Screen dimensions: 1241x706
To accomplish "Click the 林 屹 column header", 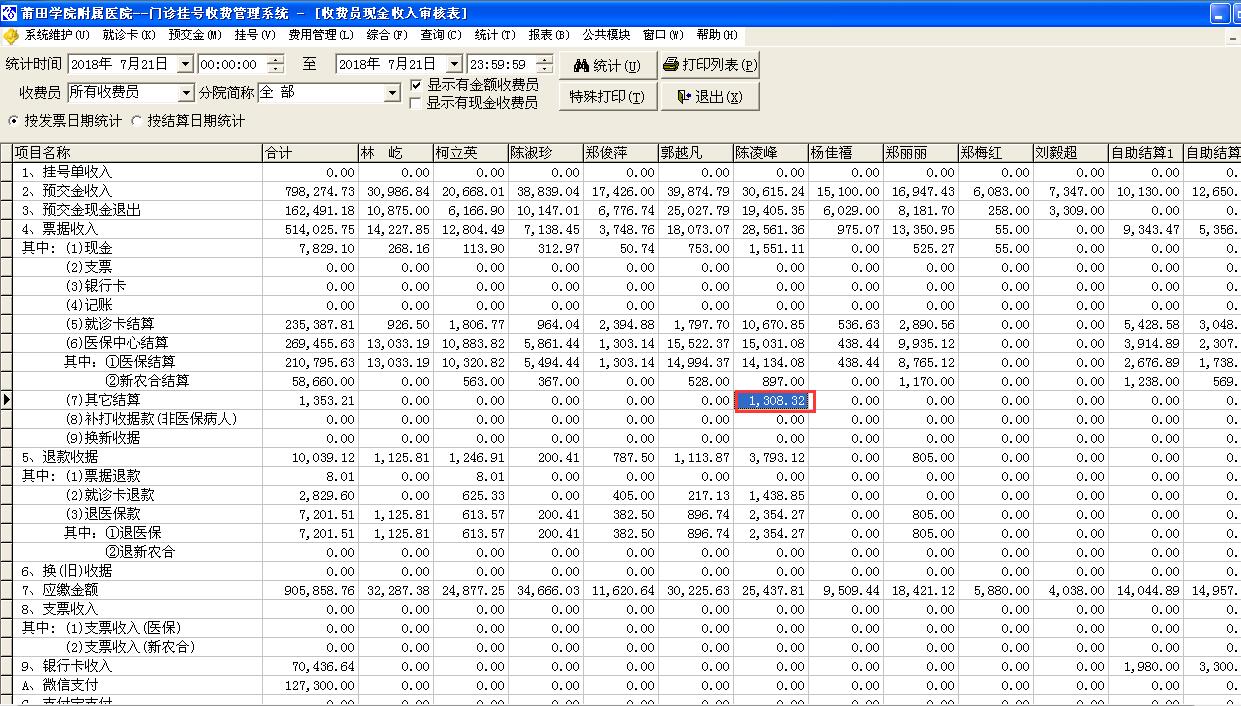I will (x=395, y=153).
